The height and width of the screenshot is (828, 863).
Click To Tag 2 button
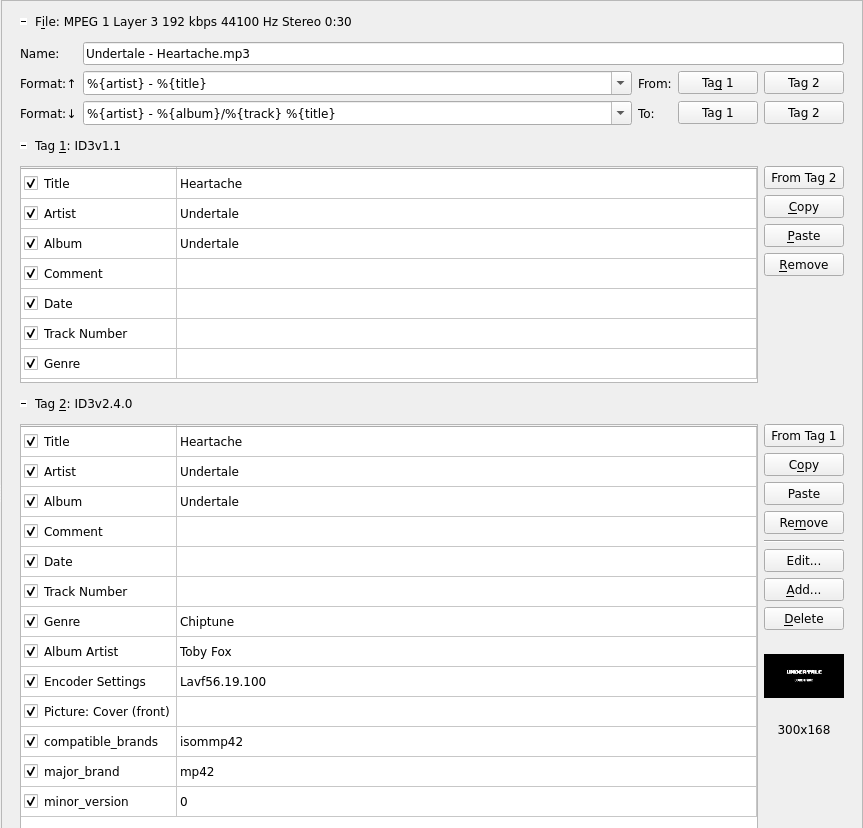[x=804, y=113]
